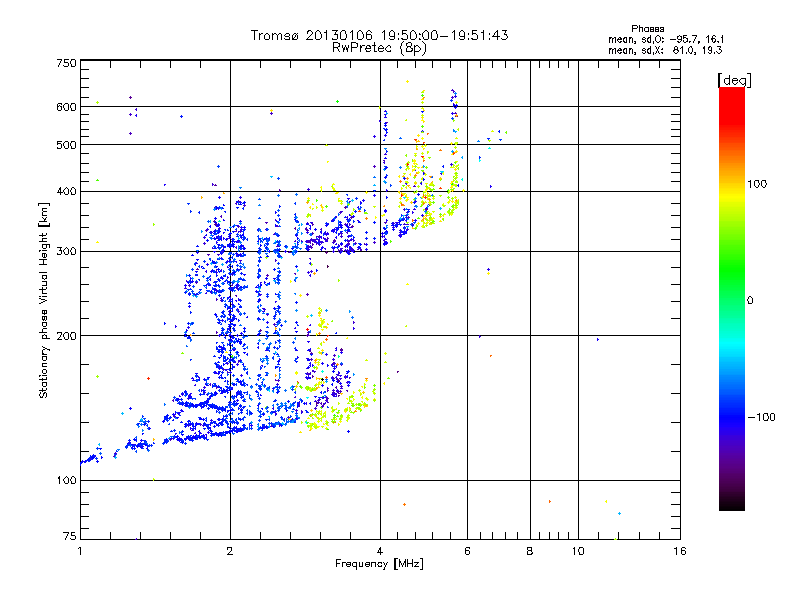
Task: Click y-axis tick label '100'
Action: 66,481
